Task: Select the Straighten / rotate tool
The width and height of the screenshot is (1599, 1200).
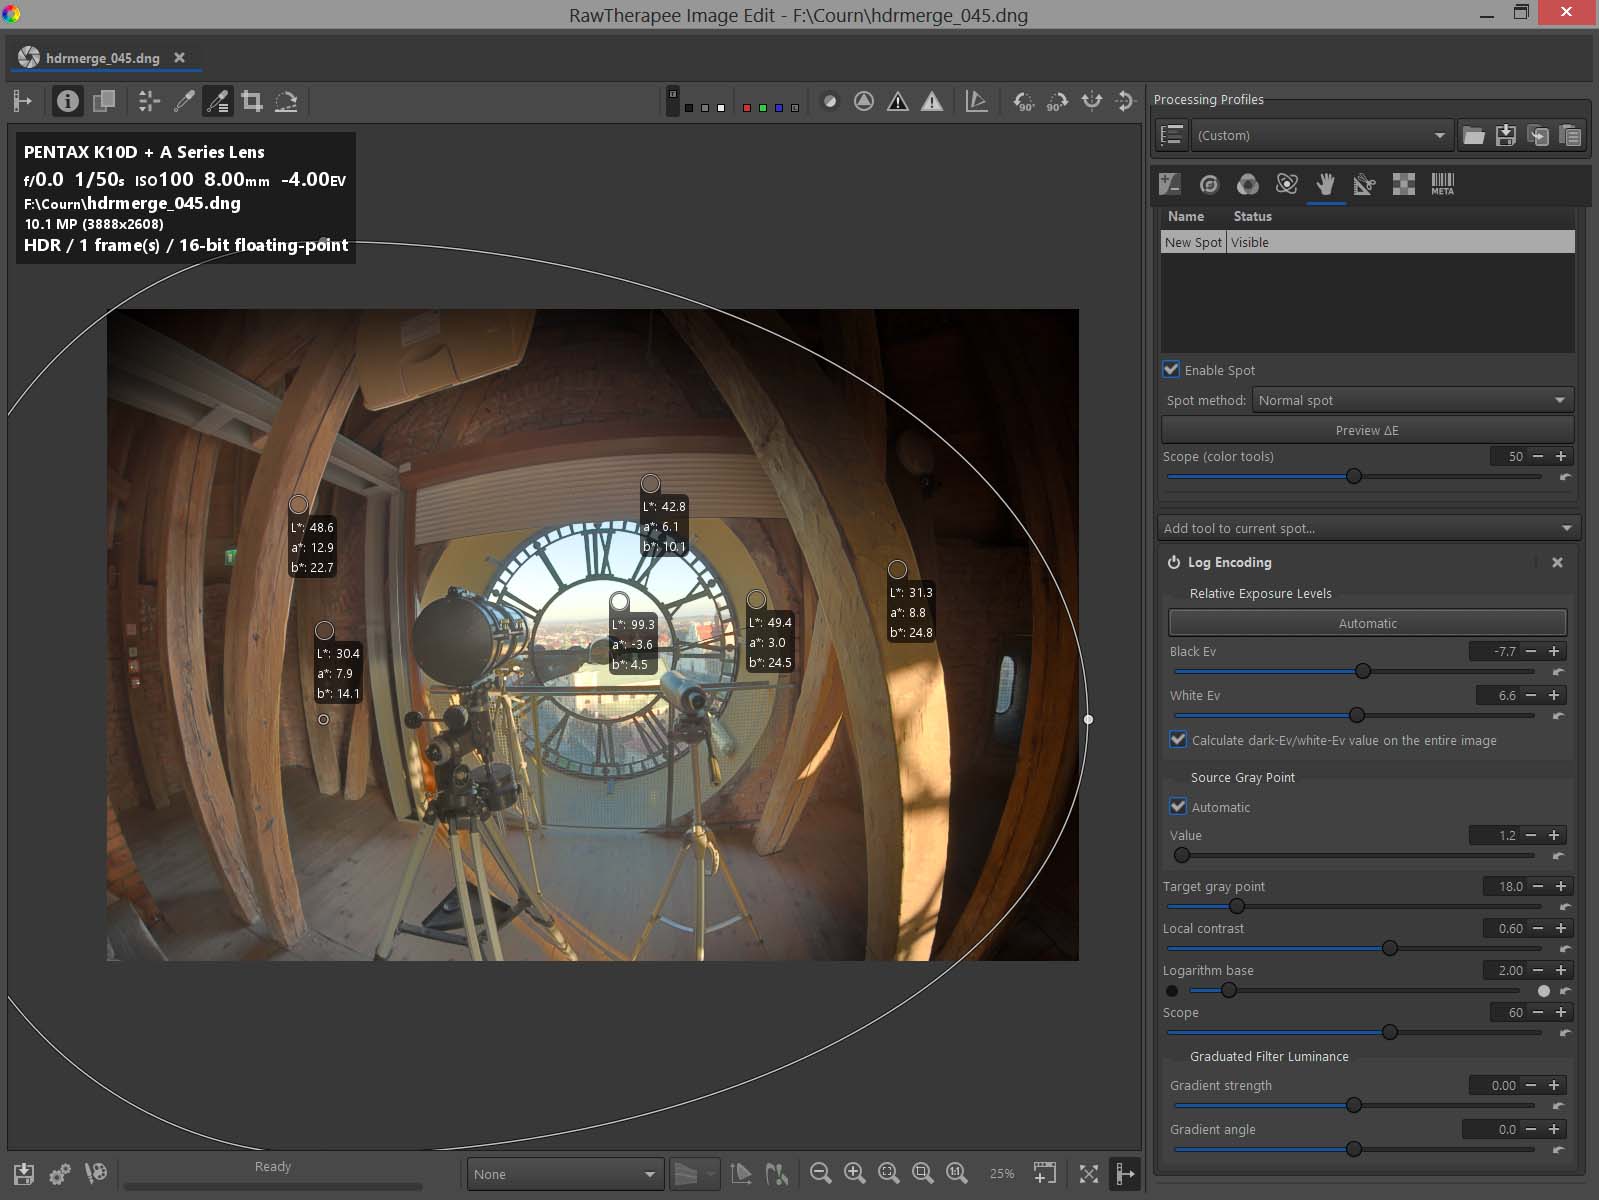Action: coord(286,101)
